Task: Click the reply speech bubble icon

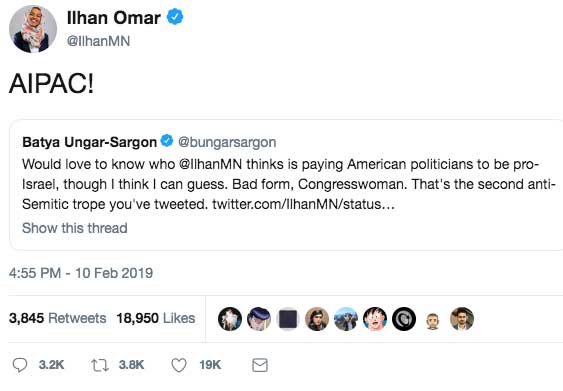Action: click(x=20, y=365)
